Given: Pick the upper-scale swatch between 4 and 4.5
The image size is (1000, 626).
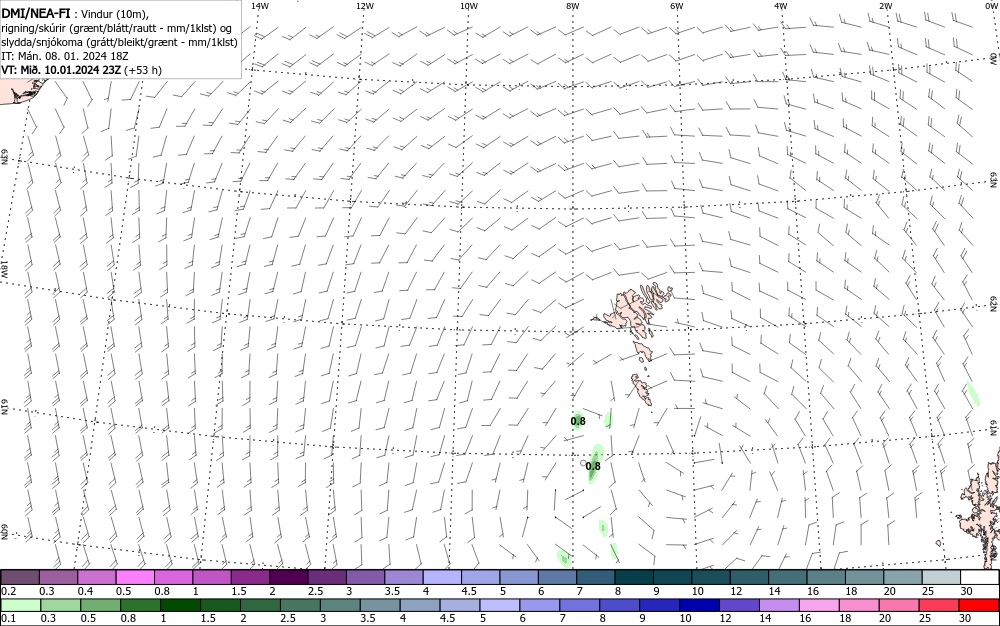Looking at the screenshot, I should tap(442, 577).
